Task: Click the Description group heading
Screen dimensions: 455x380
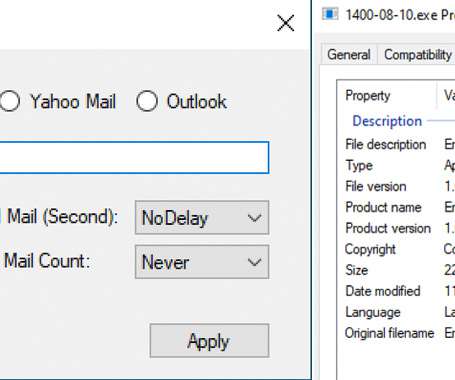Action: point(387,121)
